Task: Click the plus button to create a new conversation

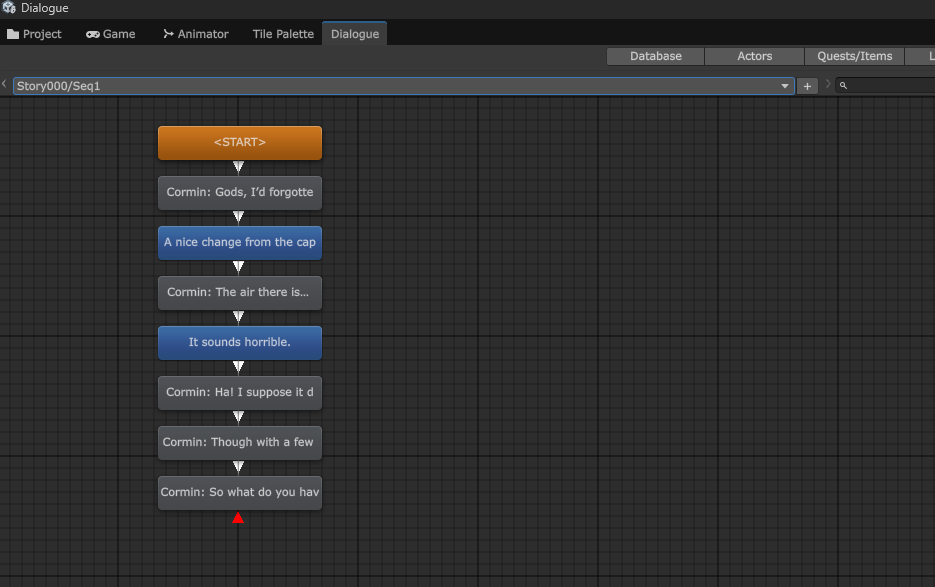Action: [807, 86]
